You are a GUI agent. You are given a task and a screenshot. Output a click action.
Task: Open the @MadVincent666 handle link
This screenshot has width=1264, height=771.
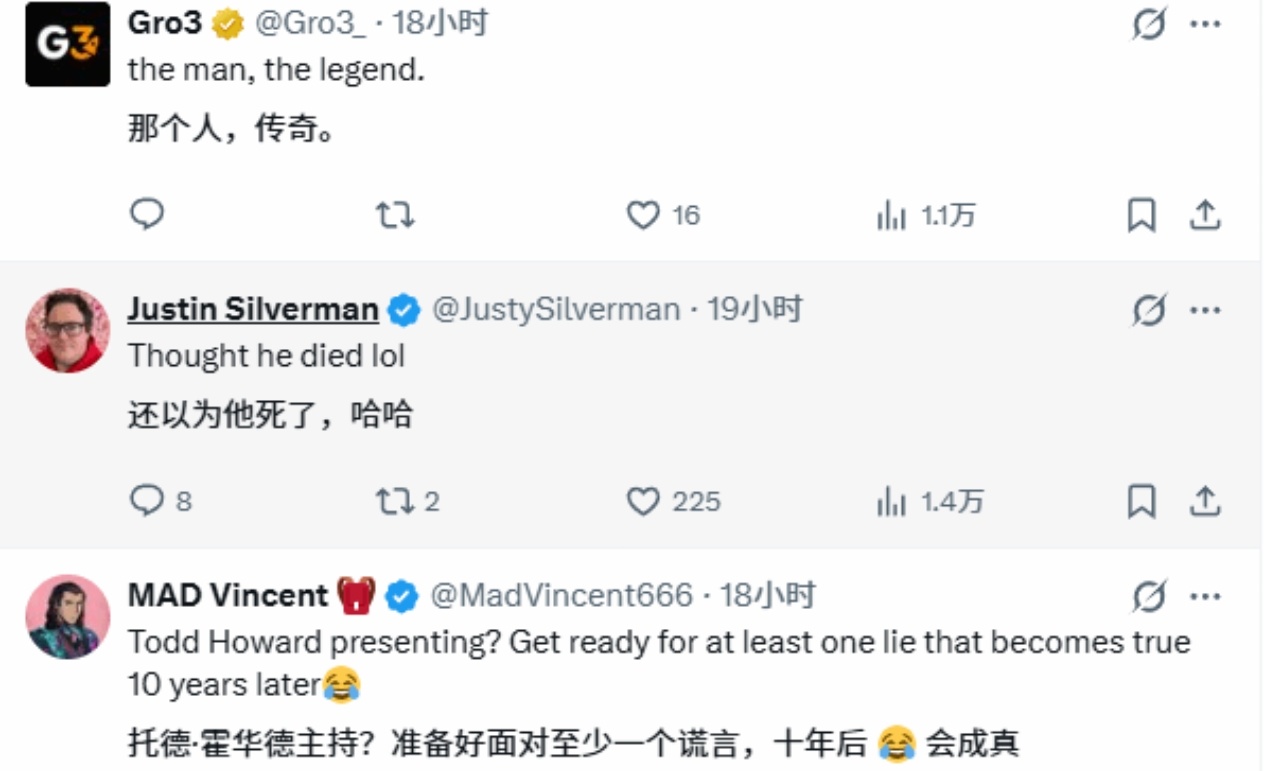(x=561, y=596)
